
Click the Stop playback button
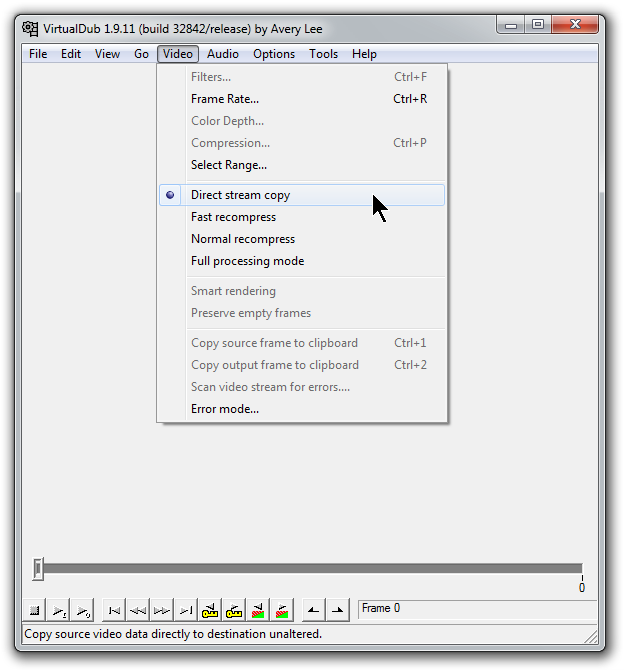click(34, 609)
